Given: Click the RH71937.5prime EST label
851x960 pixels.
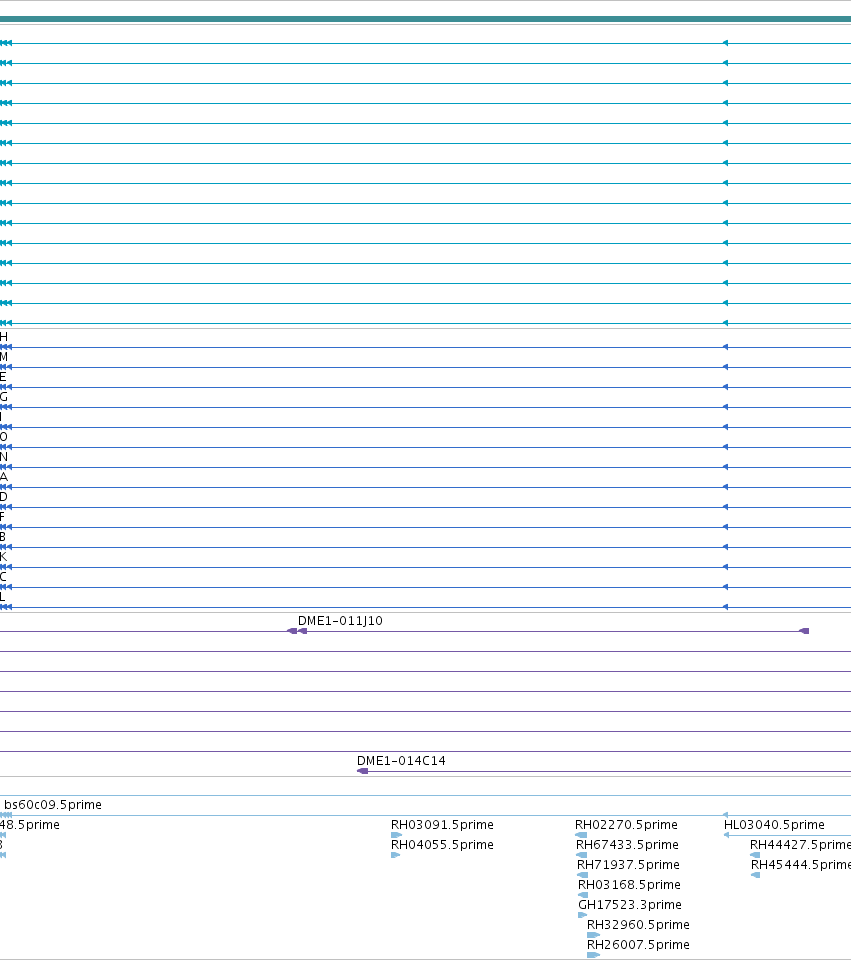Looking at the screenshot, I should tap(628, 864).
